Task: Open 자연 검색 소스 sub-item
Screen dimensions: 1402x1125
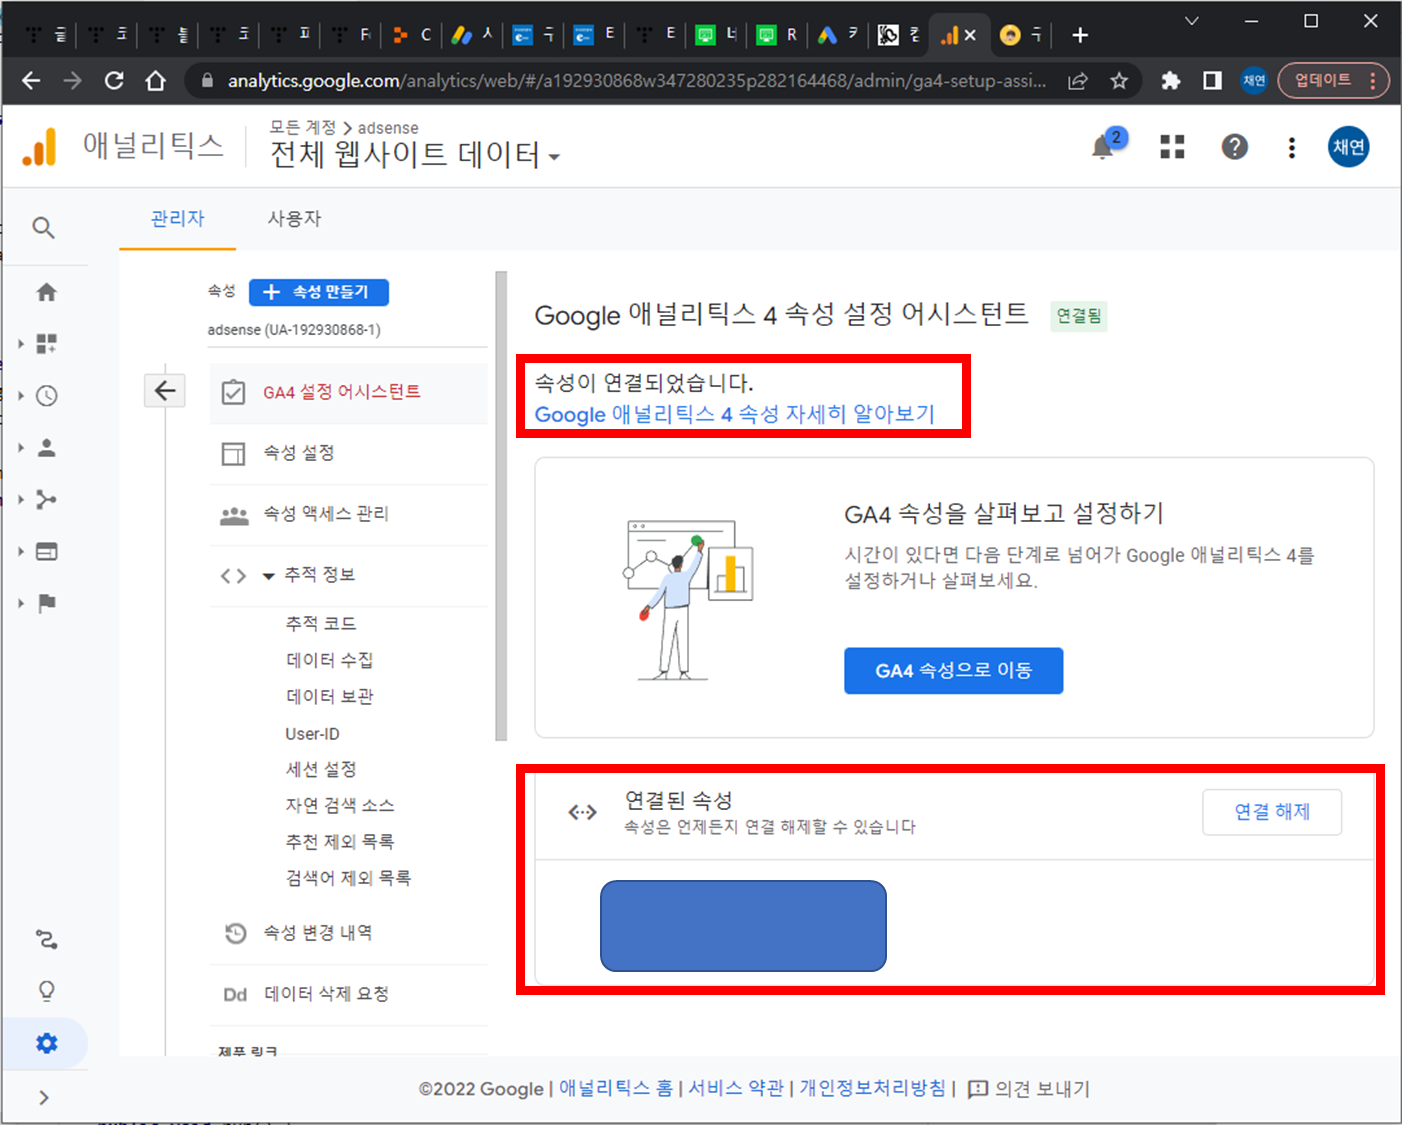Action: 339,805
